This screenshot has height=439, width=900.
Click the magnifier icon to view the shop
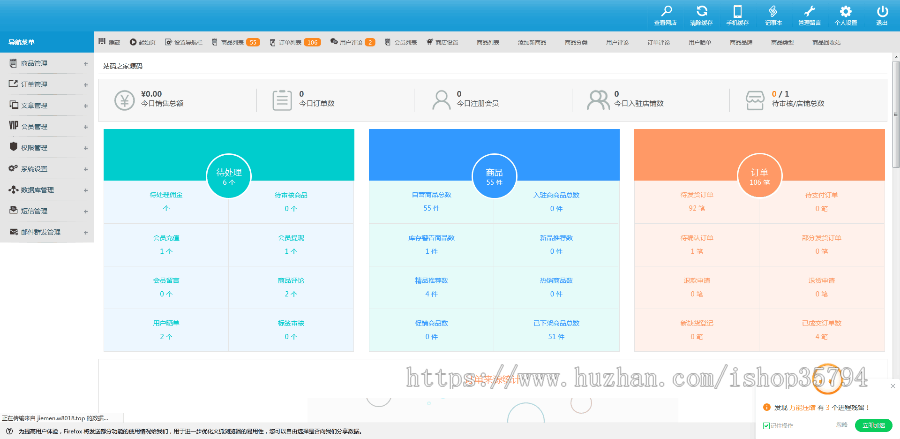point(666,11)
